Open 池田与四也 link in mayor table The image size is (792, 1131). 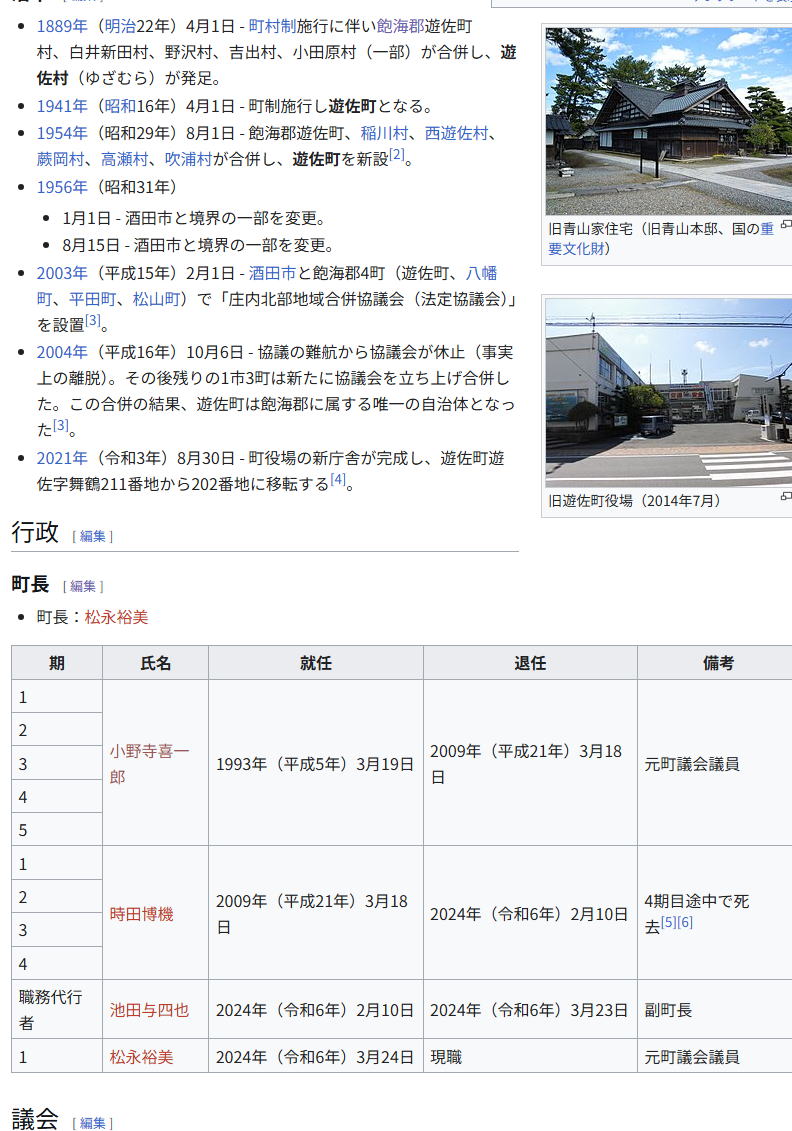coord(149,1010)
